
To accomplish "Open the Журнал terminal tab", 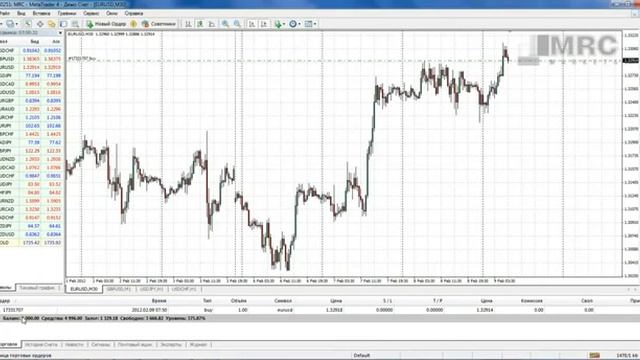I will click(x=198, y=344).
